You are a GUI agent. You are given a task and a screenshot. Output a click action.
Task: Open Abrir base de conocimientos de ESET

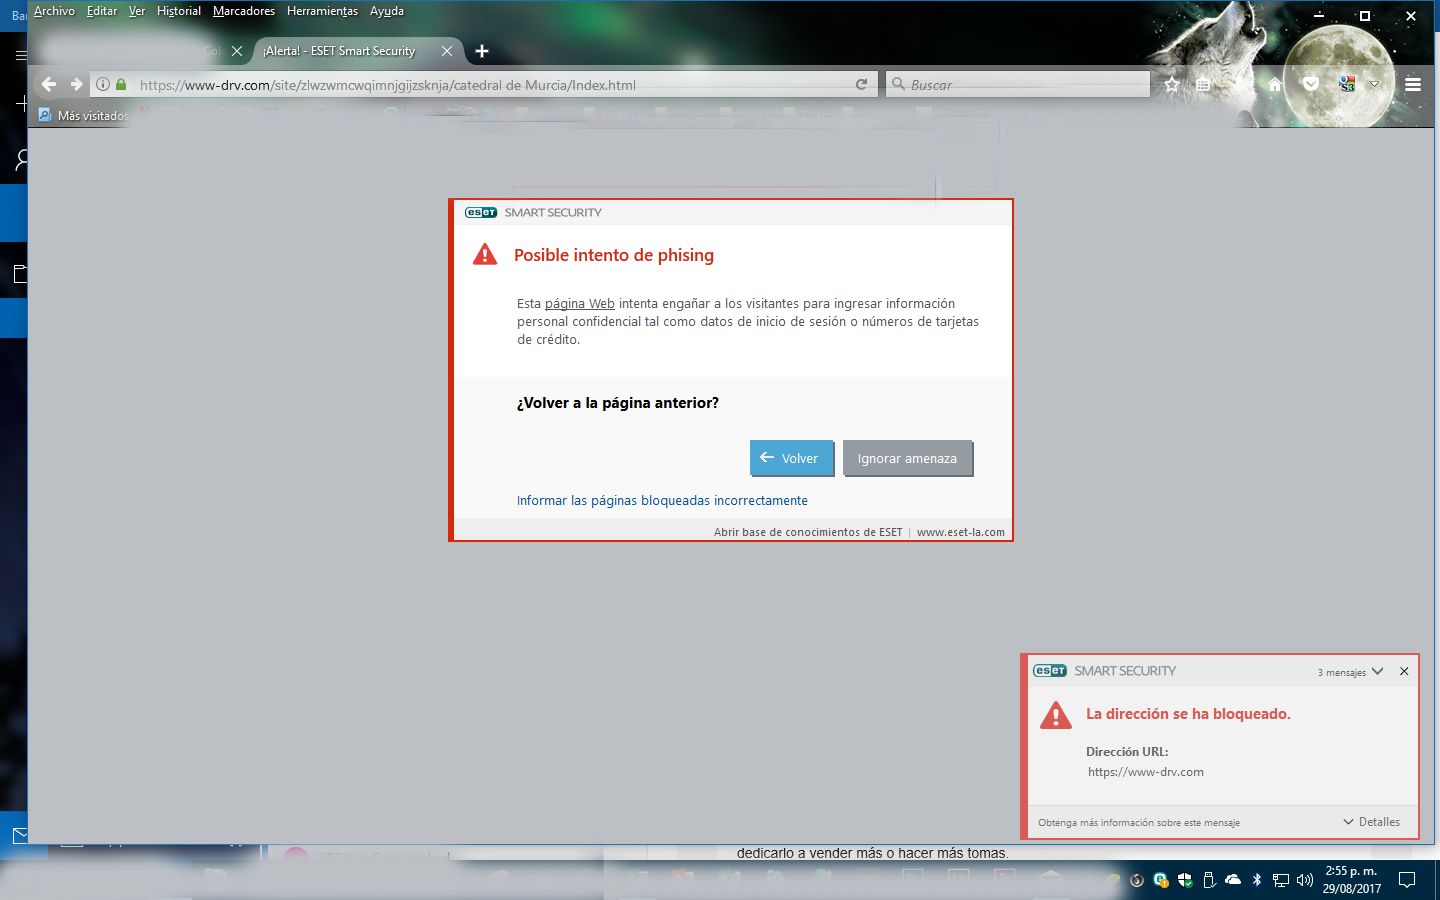(x=808, y=532)
